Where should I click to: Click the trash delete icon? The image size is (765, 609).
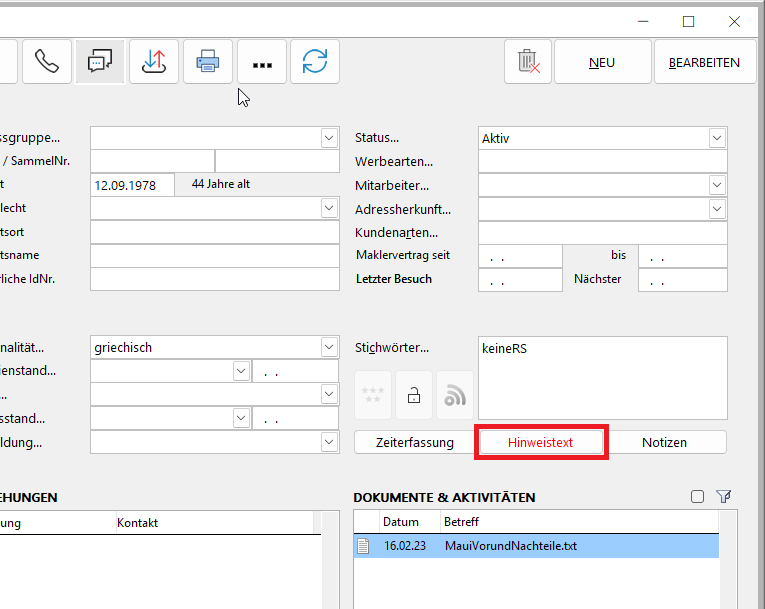pos(528,62)
